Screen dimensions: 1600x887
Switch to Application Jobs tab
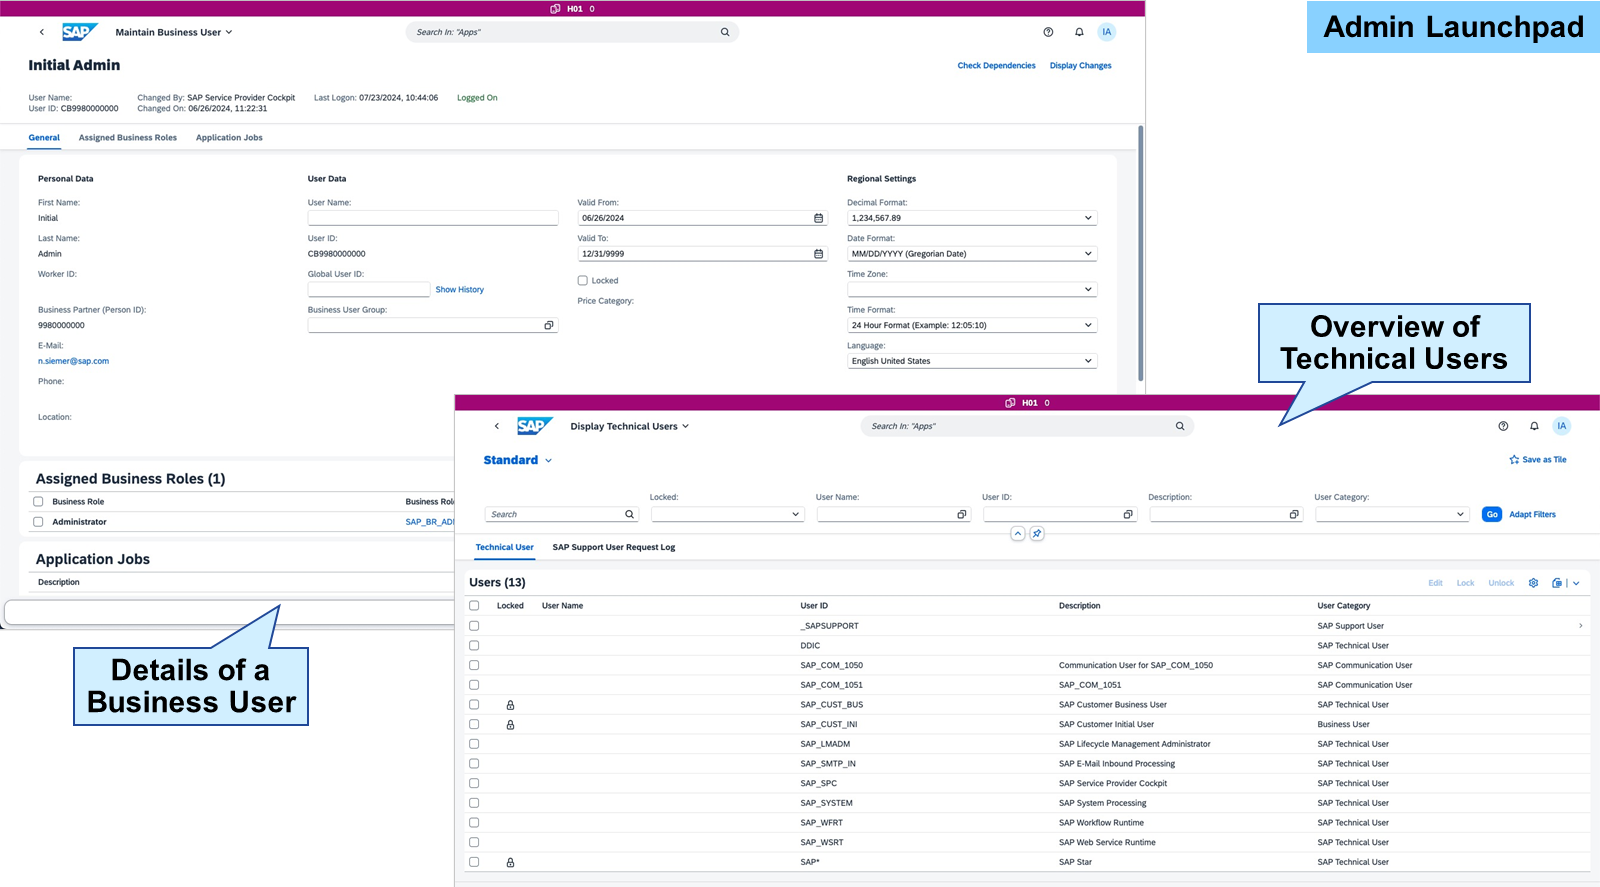[229, 138]
